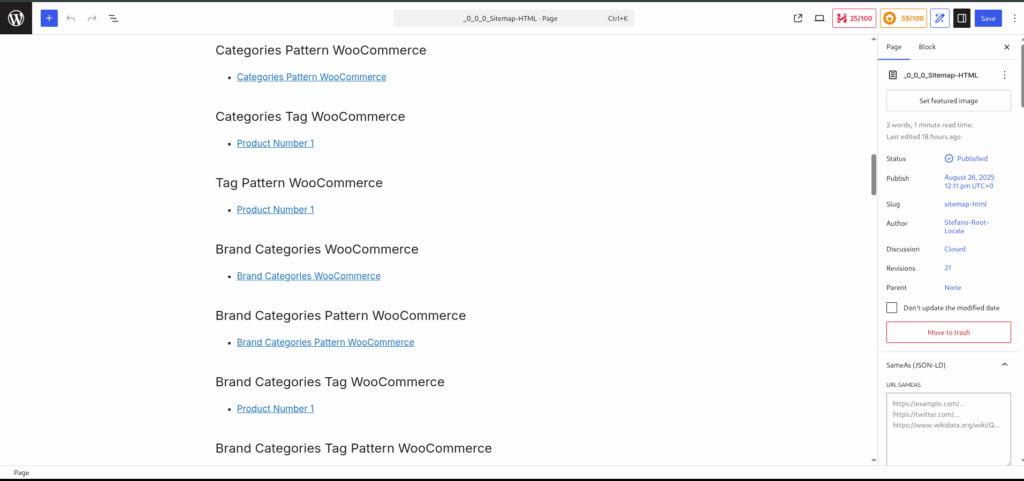Select the Brand Categories WooCommerce heading
1024x481 pixels.
pyautogui.click(x=317, y=249)
